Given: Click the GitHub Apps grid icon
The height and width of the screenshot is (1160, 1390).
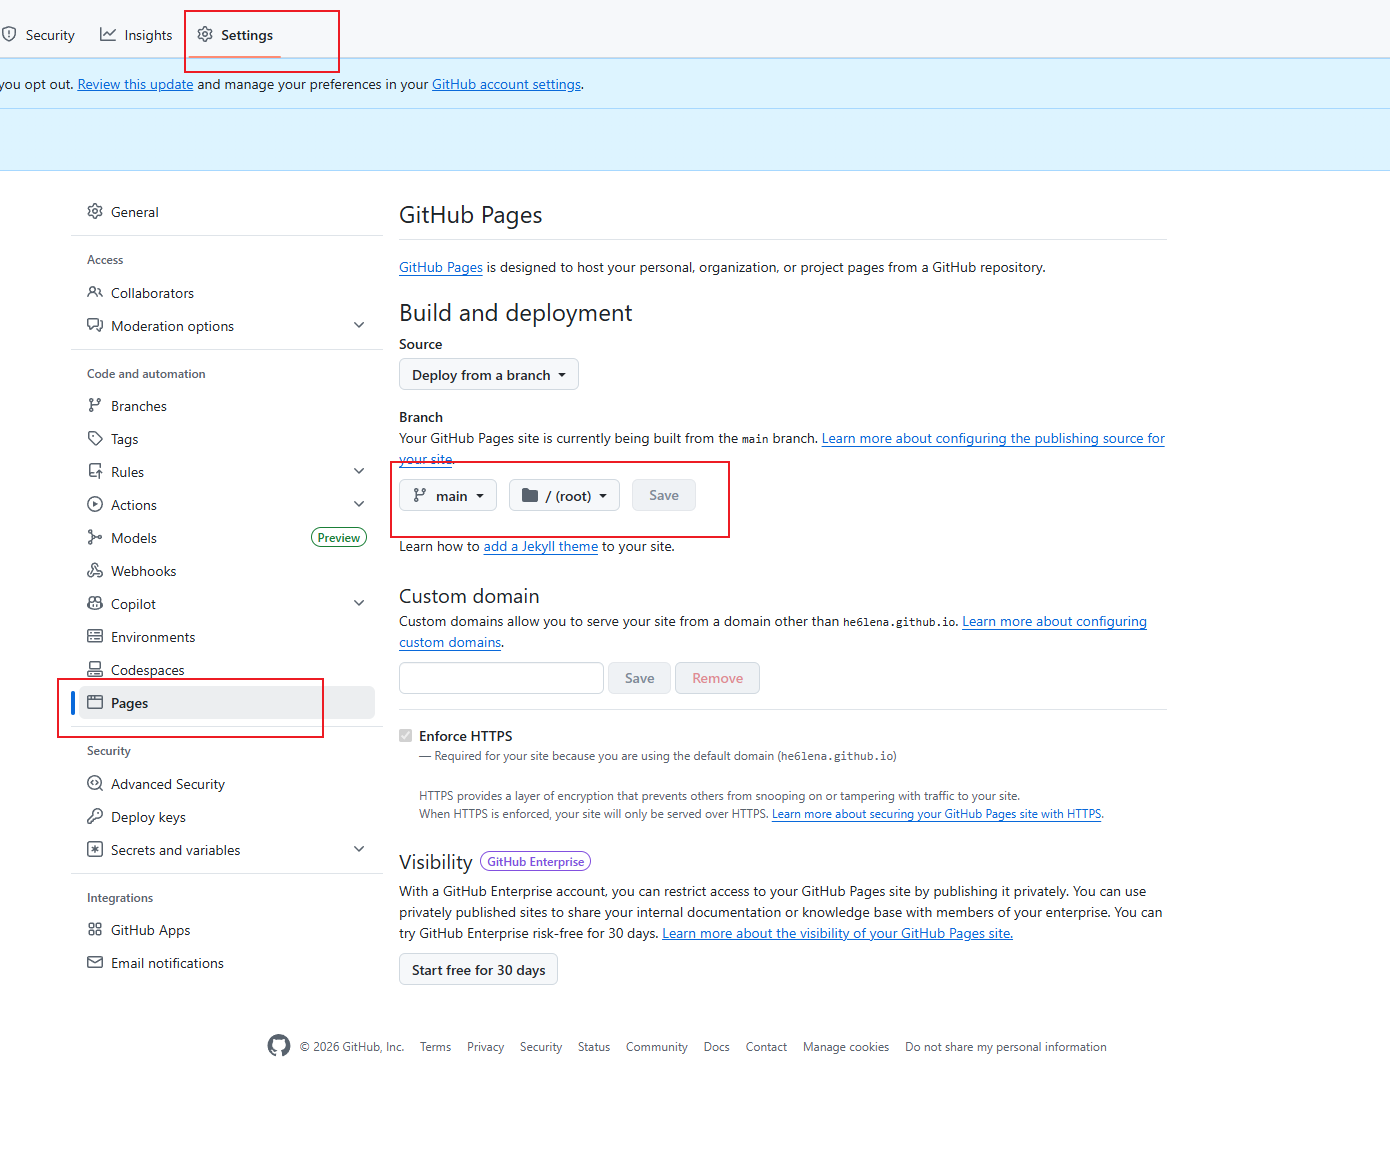Looking at the screenshot, I should tap(95, 930).
